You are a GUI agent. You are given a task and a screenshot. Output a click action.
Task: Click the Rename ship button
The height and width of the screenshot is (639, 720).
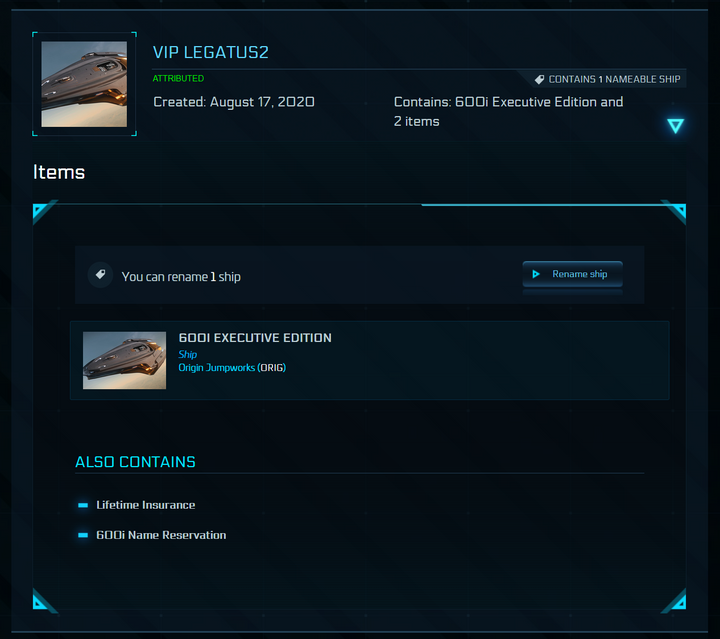point(572,274)
